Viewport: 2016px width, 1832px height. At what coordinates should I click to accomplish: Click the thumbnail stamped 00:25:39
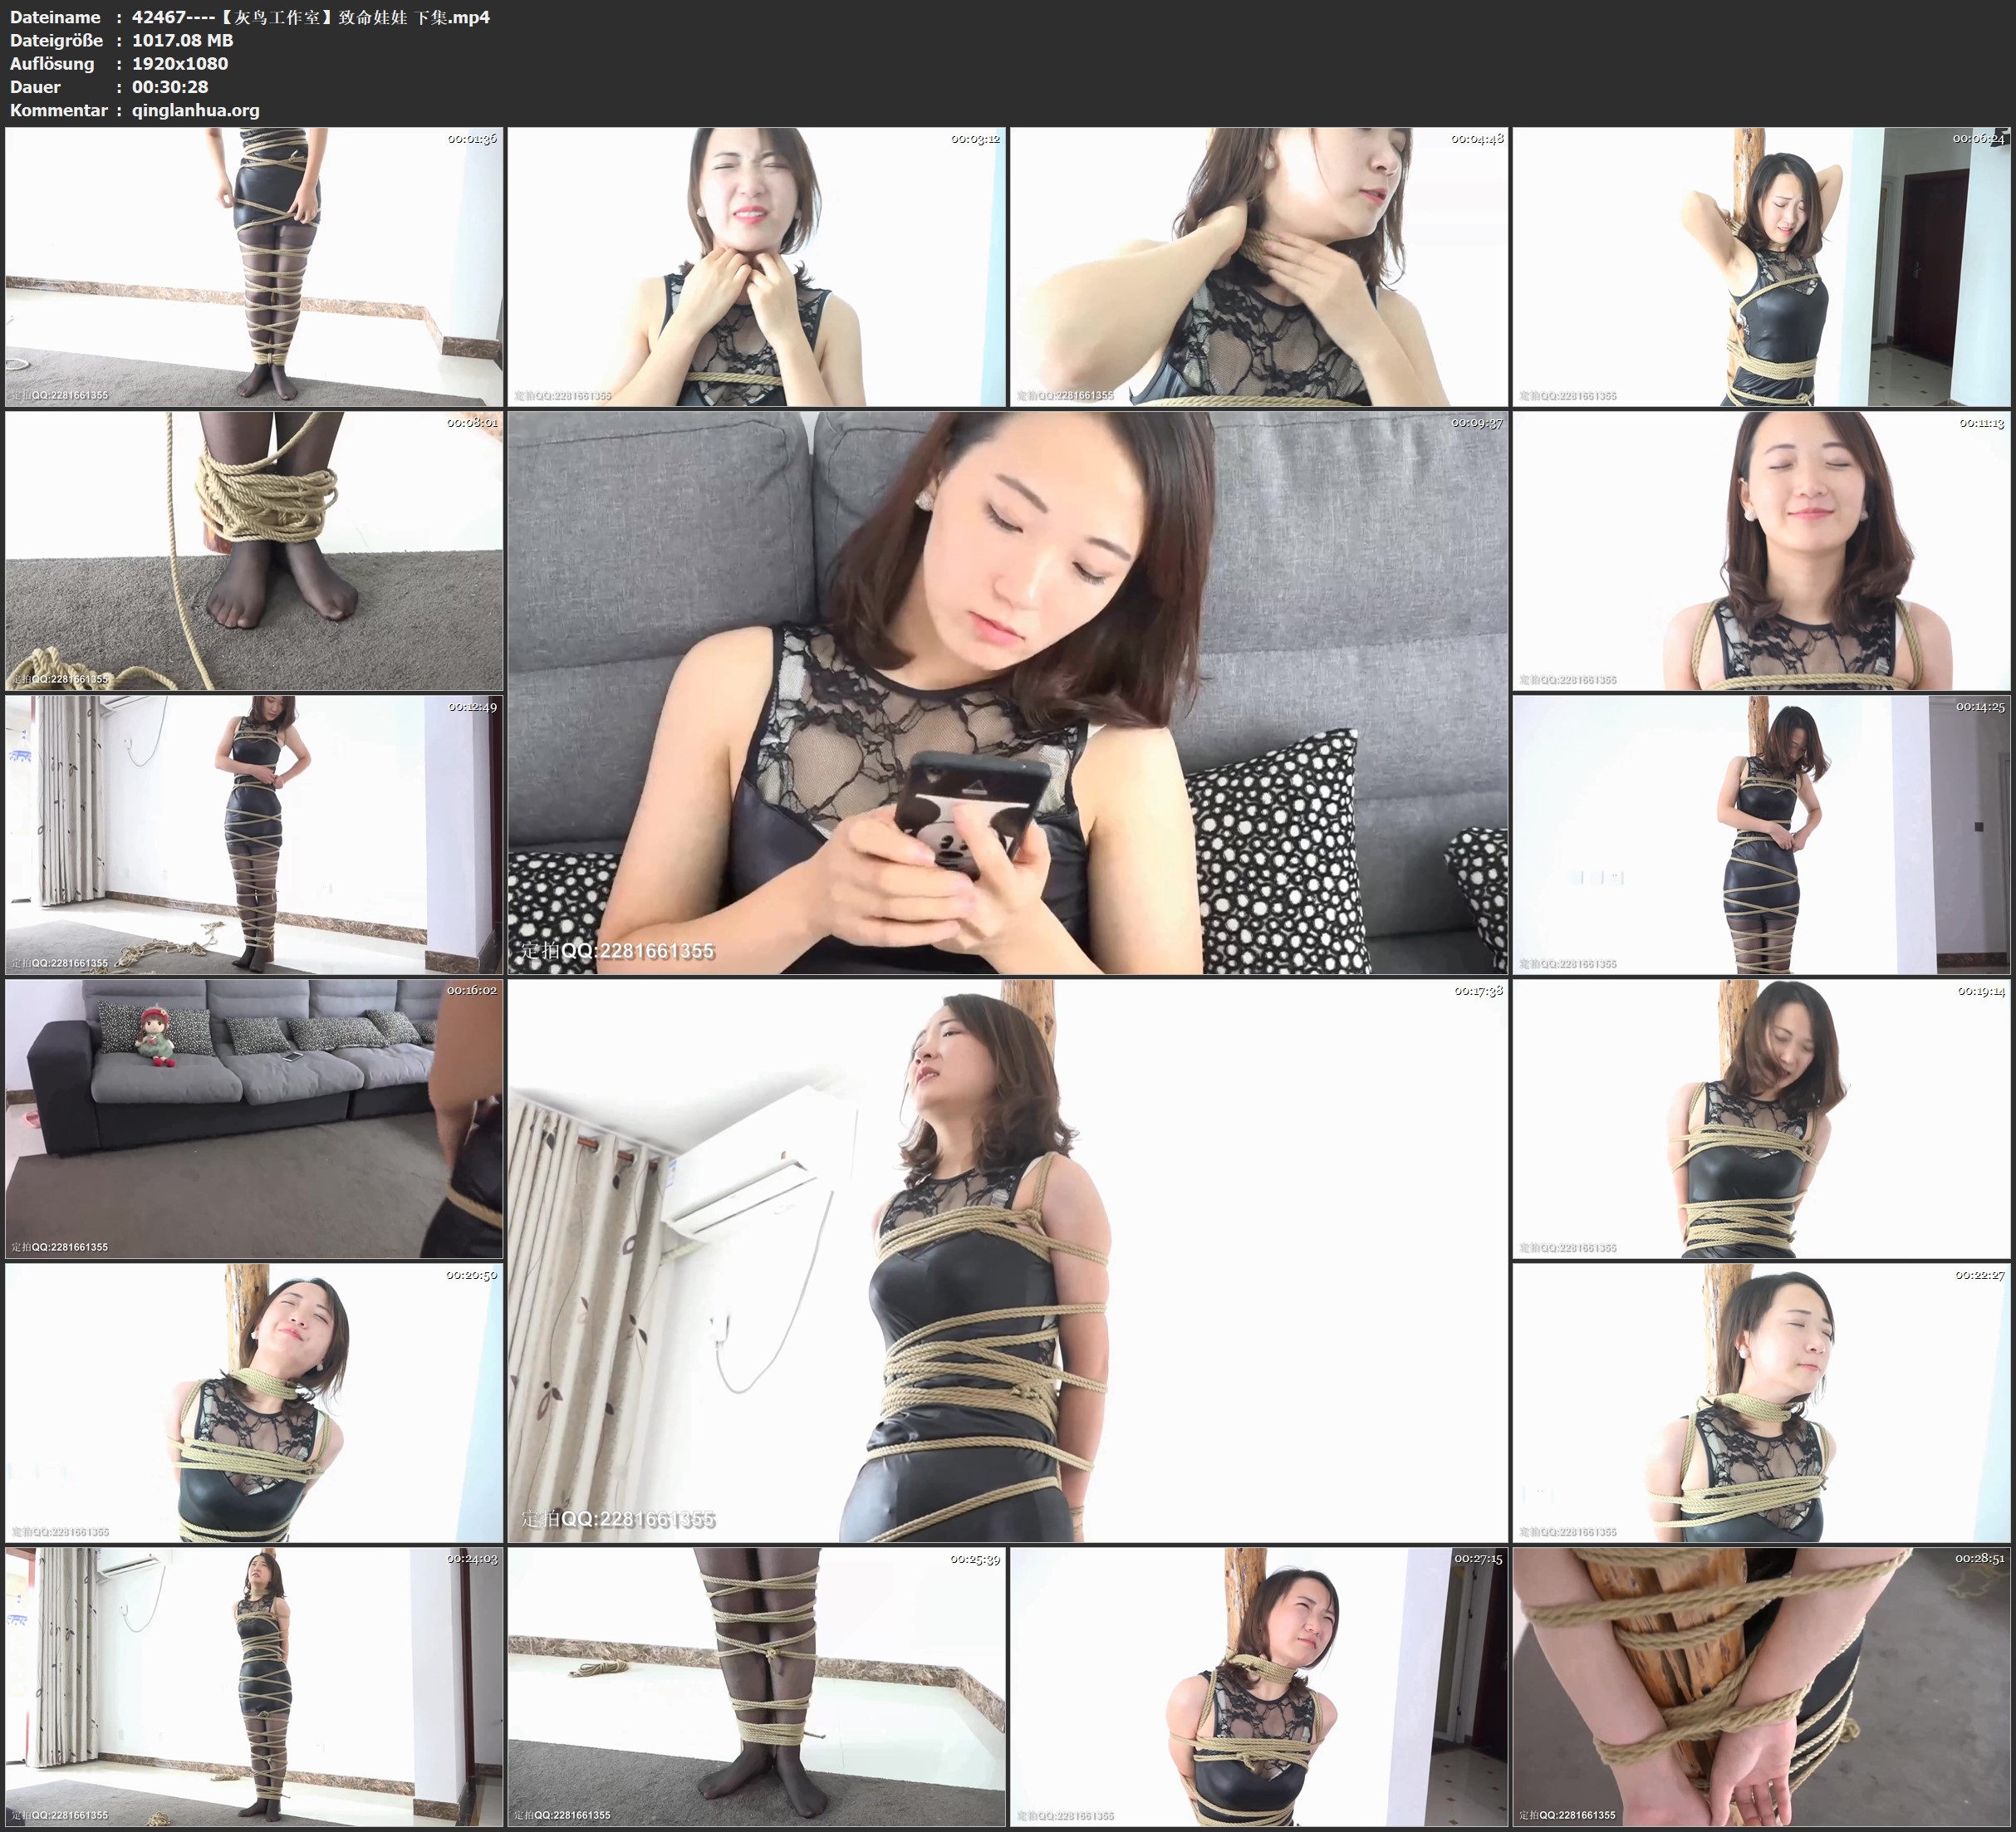(x=756, y=1687)
